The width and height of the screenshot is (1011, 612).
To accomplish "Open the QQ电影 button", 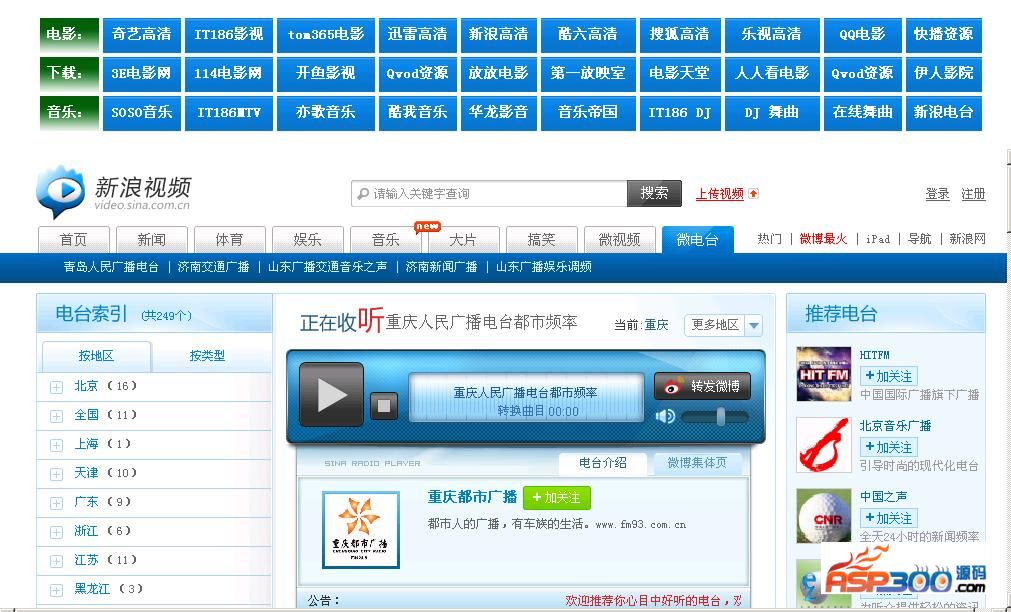I will [x=863, y=35].
